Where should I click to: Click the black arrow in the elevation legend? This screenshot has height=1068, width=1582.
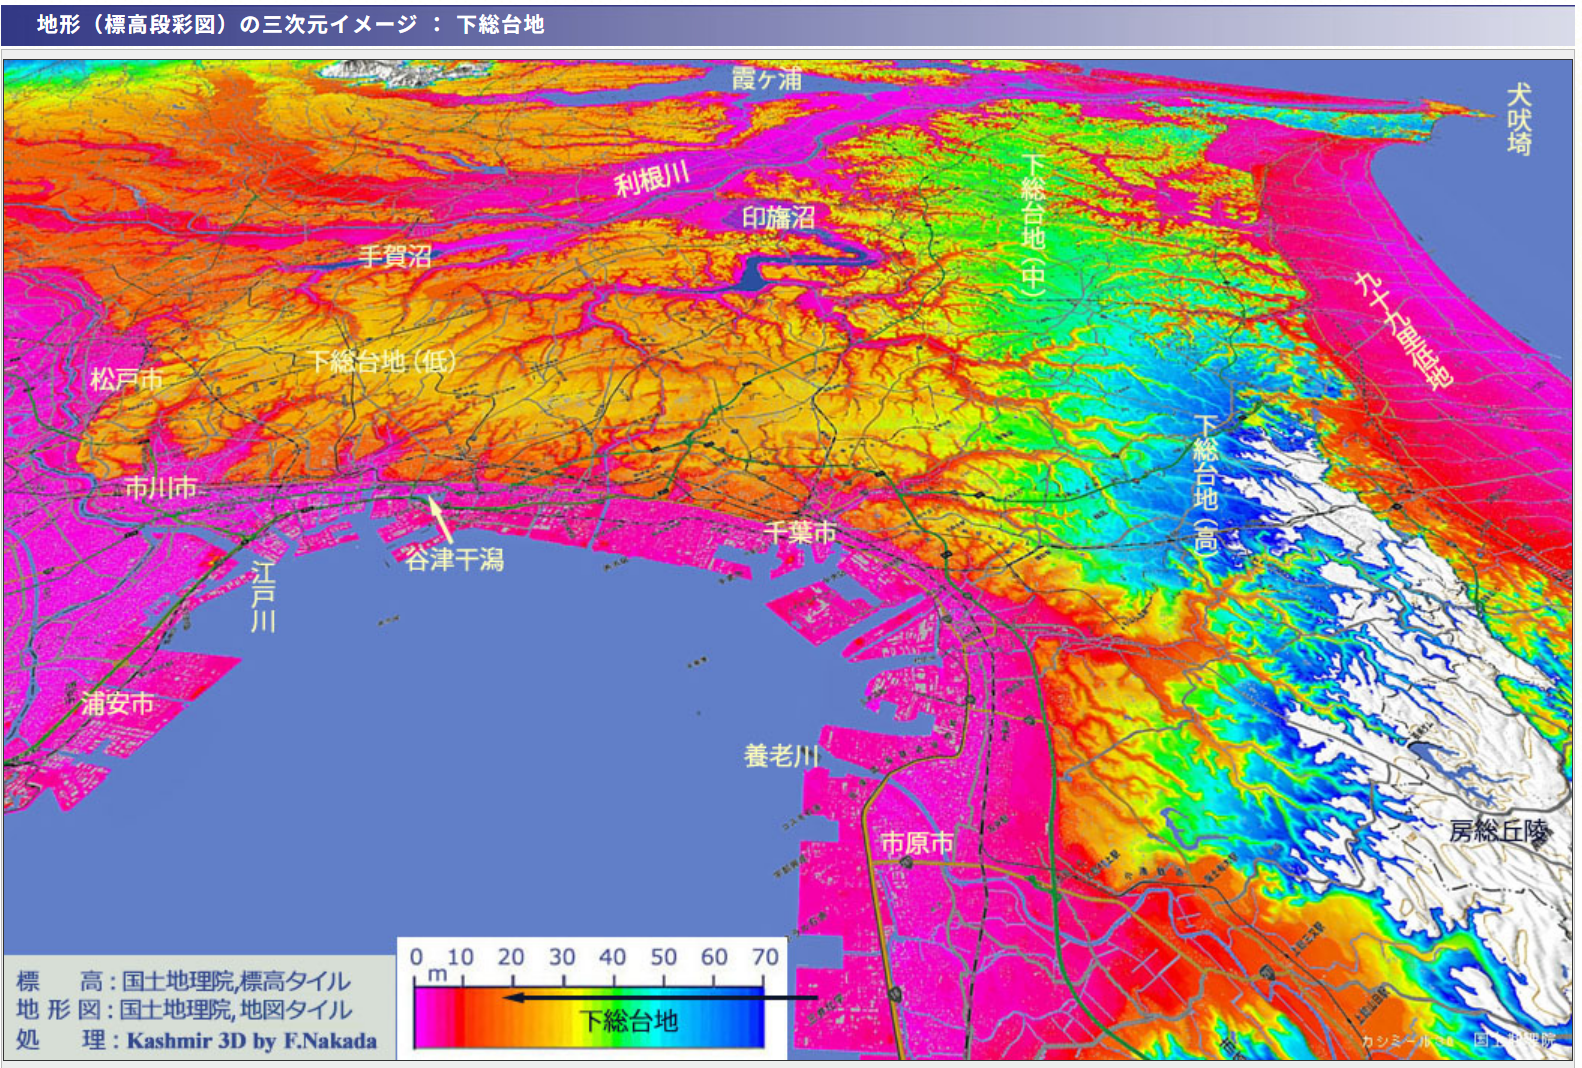click(x=660, y=996)
